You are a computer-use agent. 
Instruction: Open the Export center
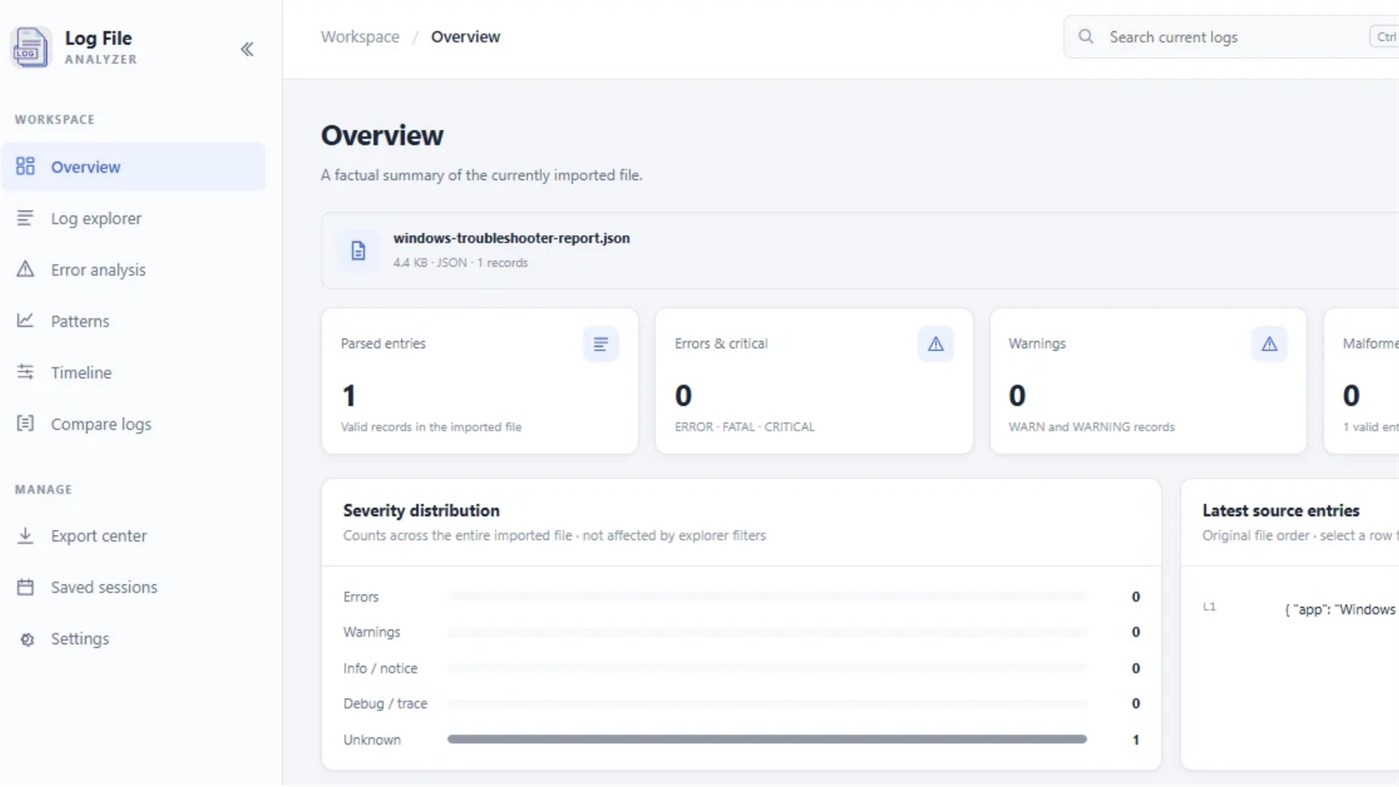click(134, 535)
